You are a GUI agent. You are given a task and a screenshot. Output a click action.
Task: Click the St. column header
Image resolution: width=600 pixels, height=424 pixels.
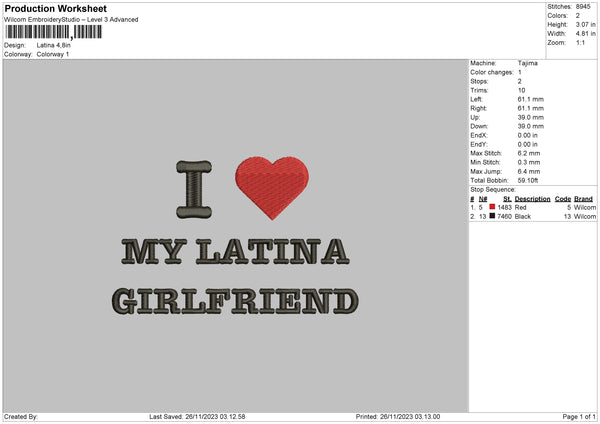tap(508, 199)
